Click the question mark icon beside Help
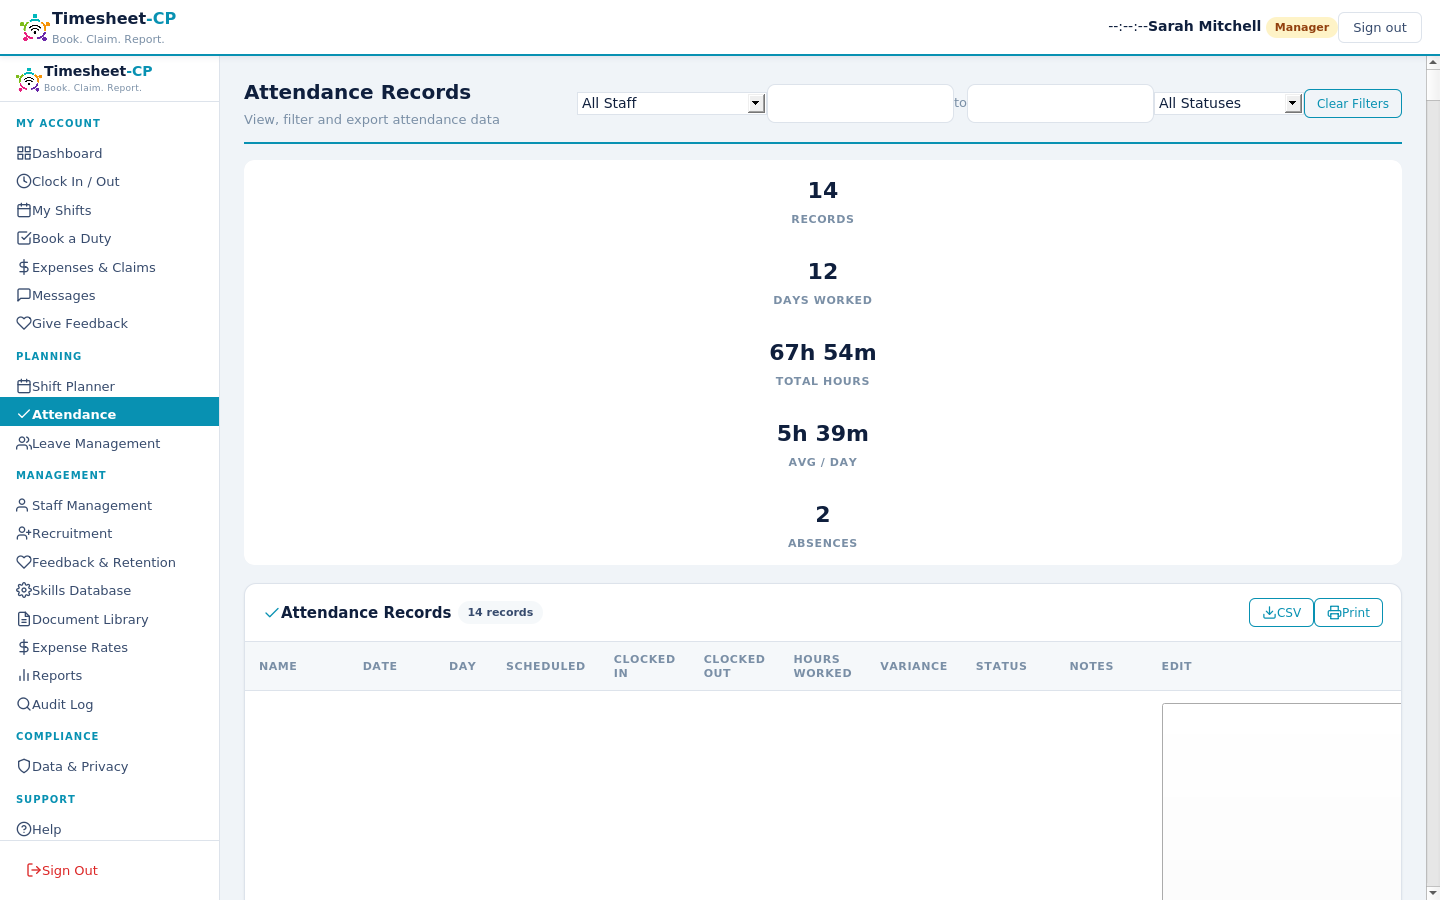 (x=24, y=829)
